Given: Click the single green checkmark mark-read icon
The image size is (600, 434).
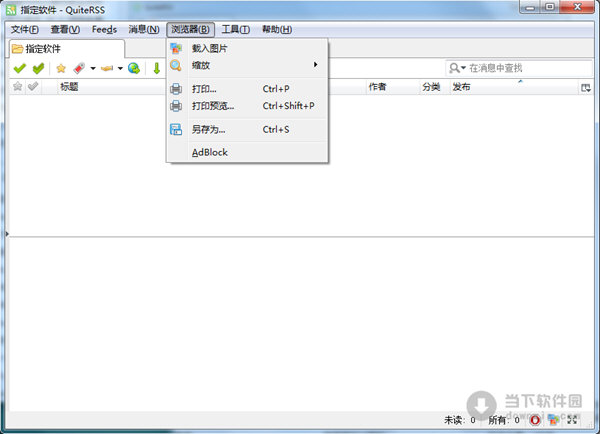Looking at the screenshot, I should pyautogui.click(x=20, y=69).
